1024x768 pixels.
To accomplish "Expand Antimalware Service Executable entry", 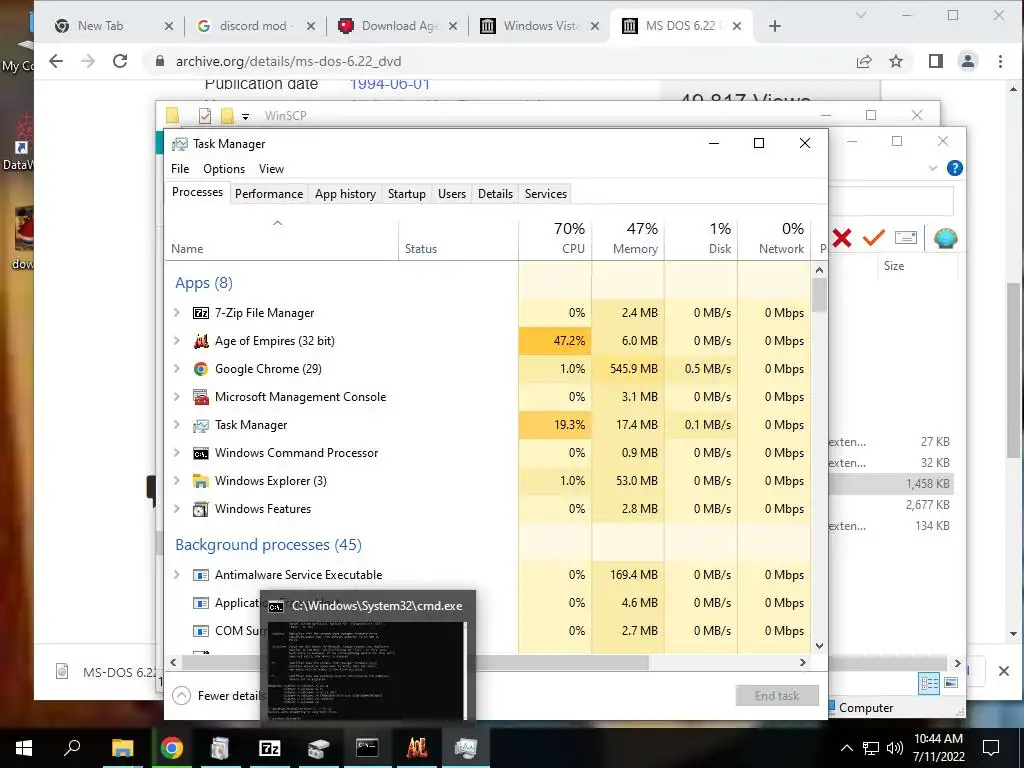I will (176, 575).
